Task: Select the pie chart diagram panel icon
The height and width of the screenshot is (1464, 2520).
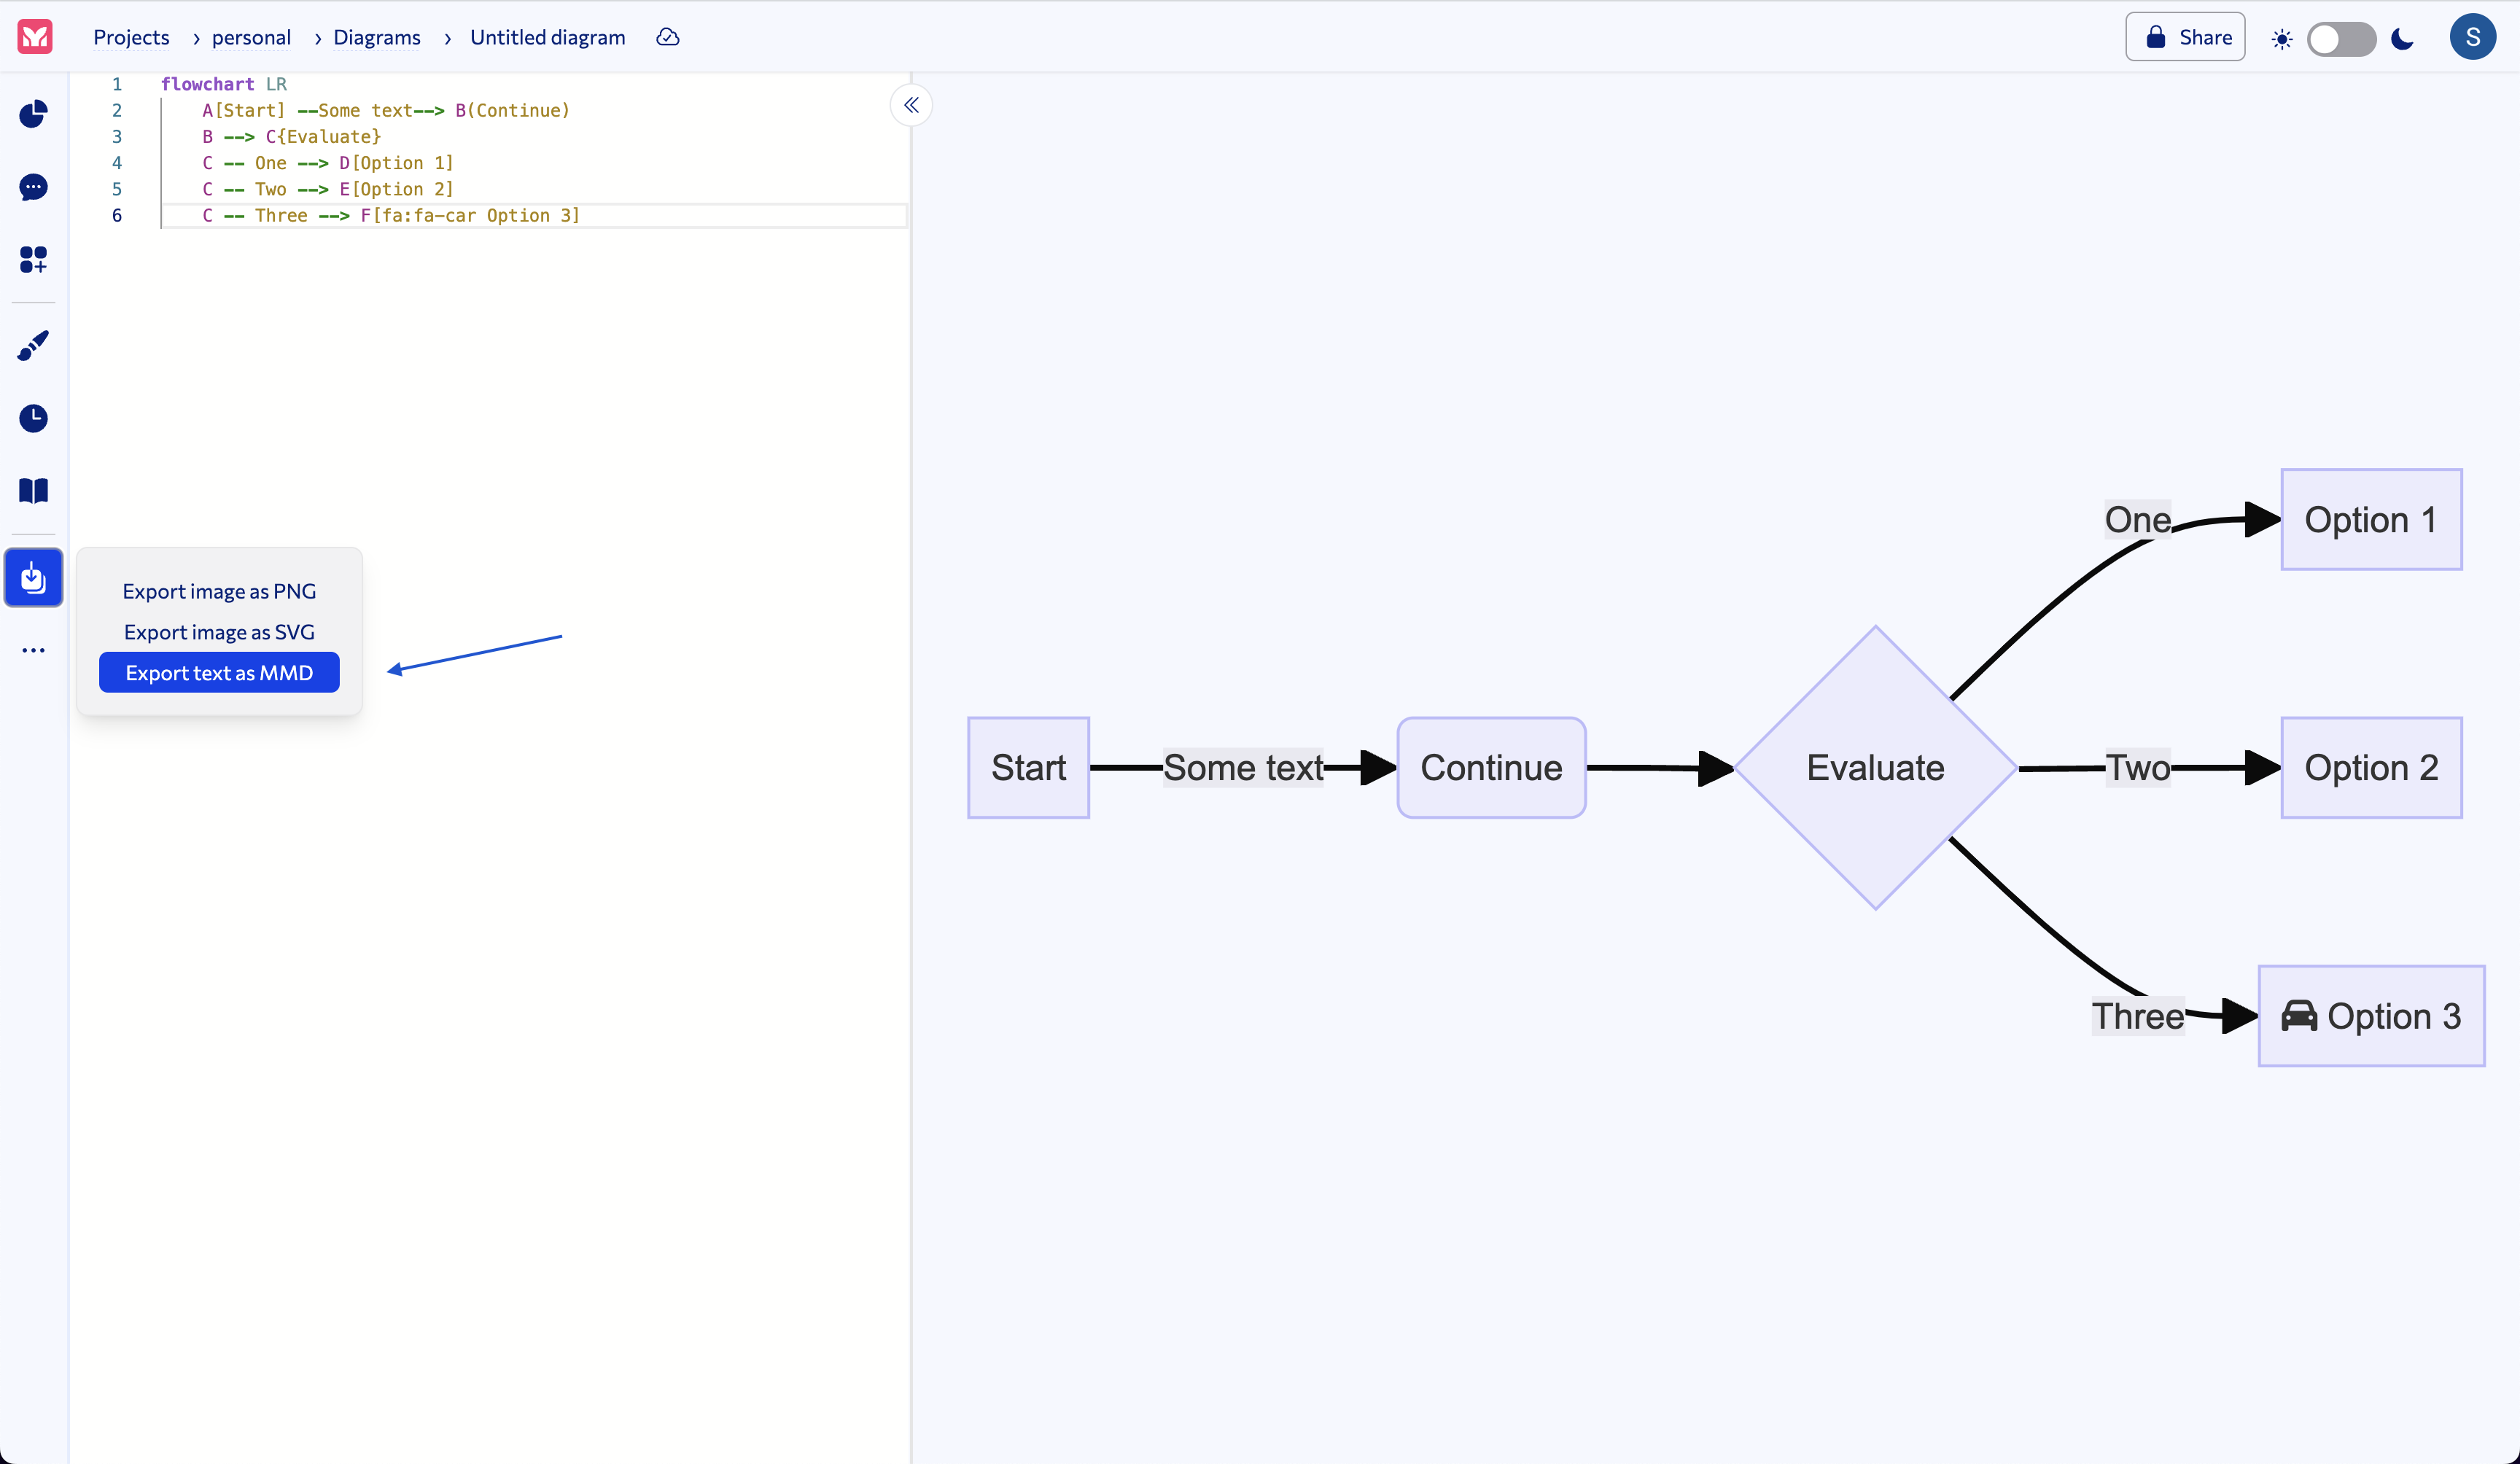Action: coord(33,114)
